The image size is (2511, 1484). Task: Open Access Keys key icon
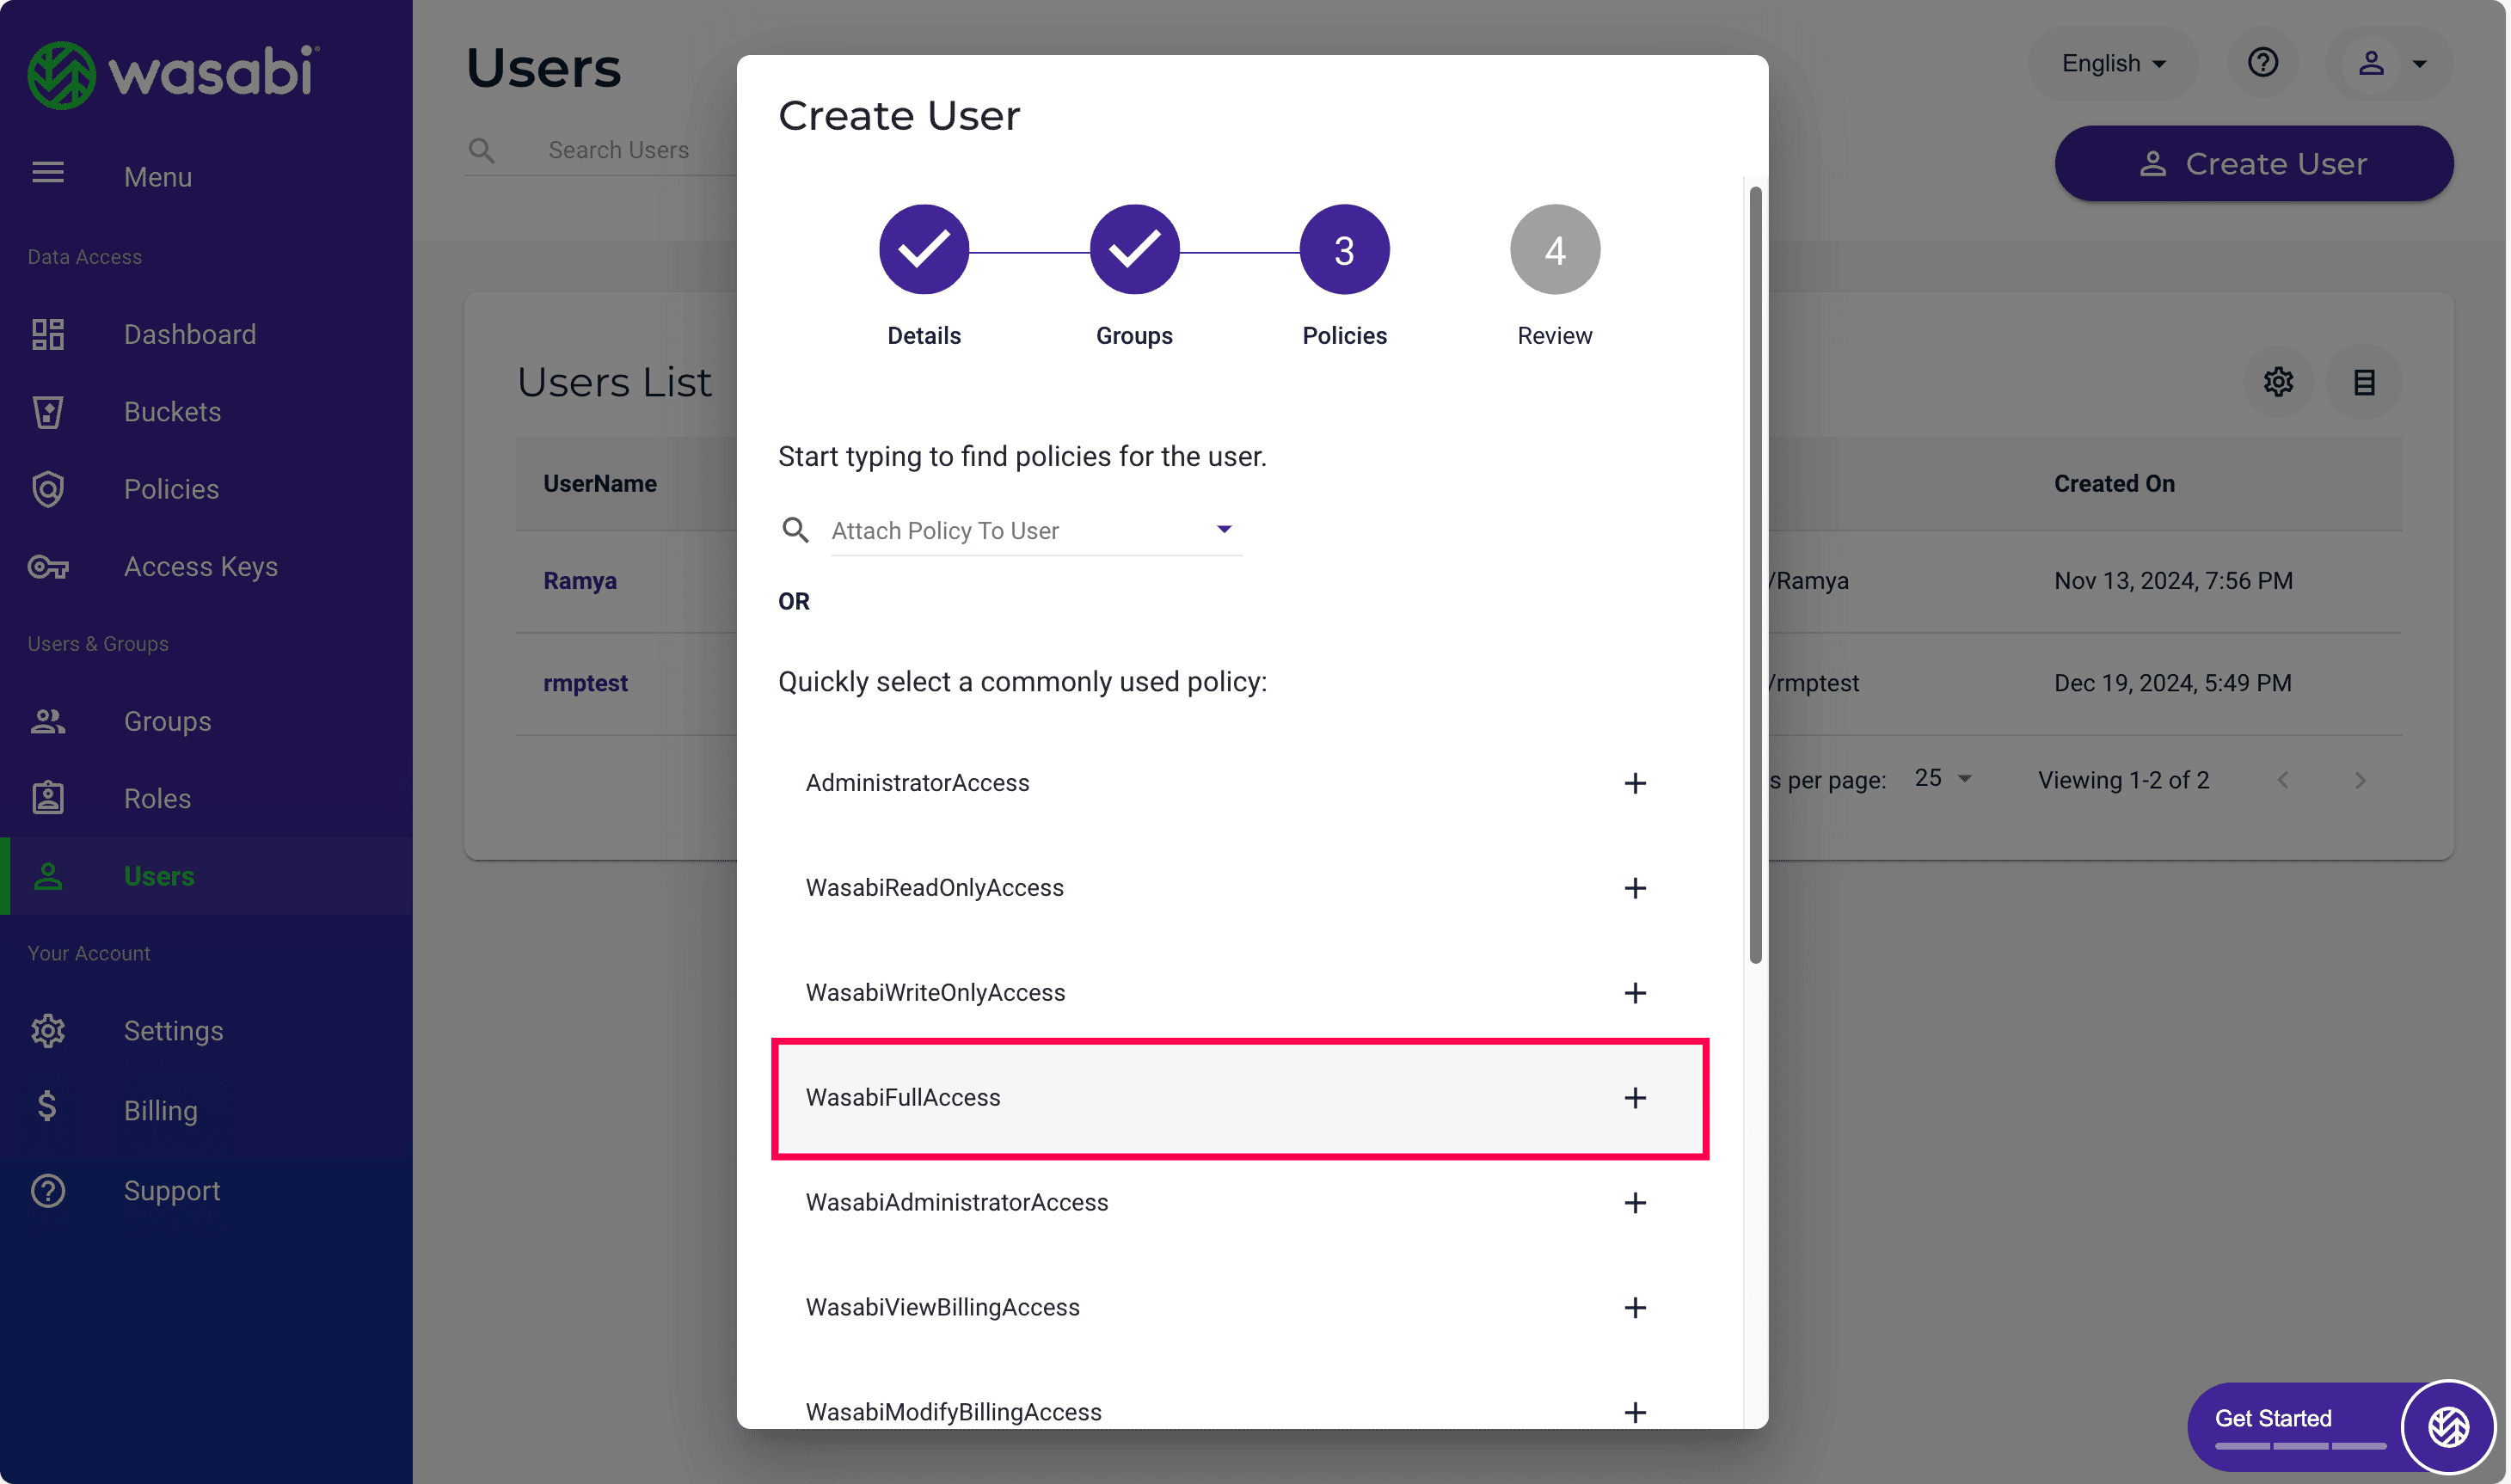[47, 567]
